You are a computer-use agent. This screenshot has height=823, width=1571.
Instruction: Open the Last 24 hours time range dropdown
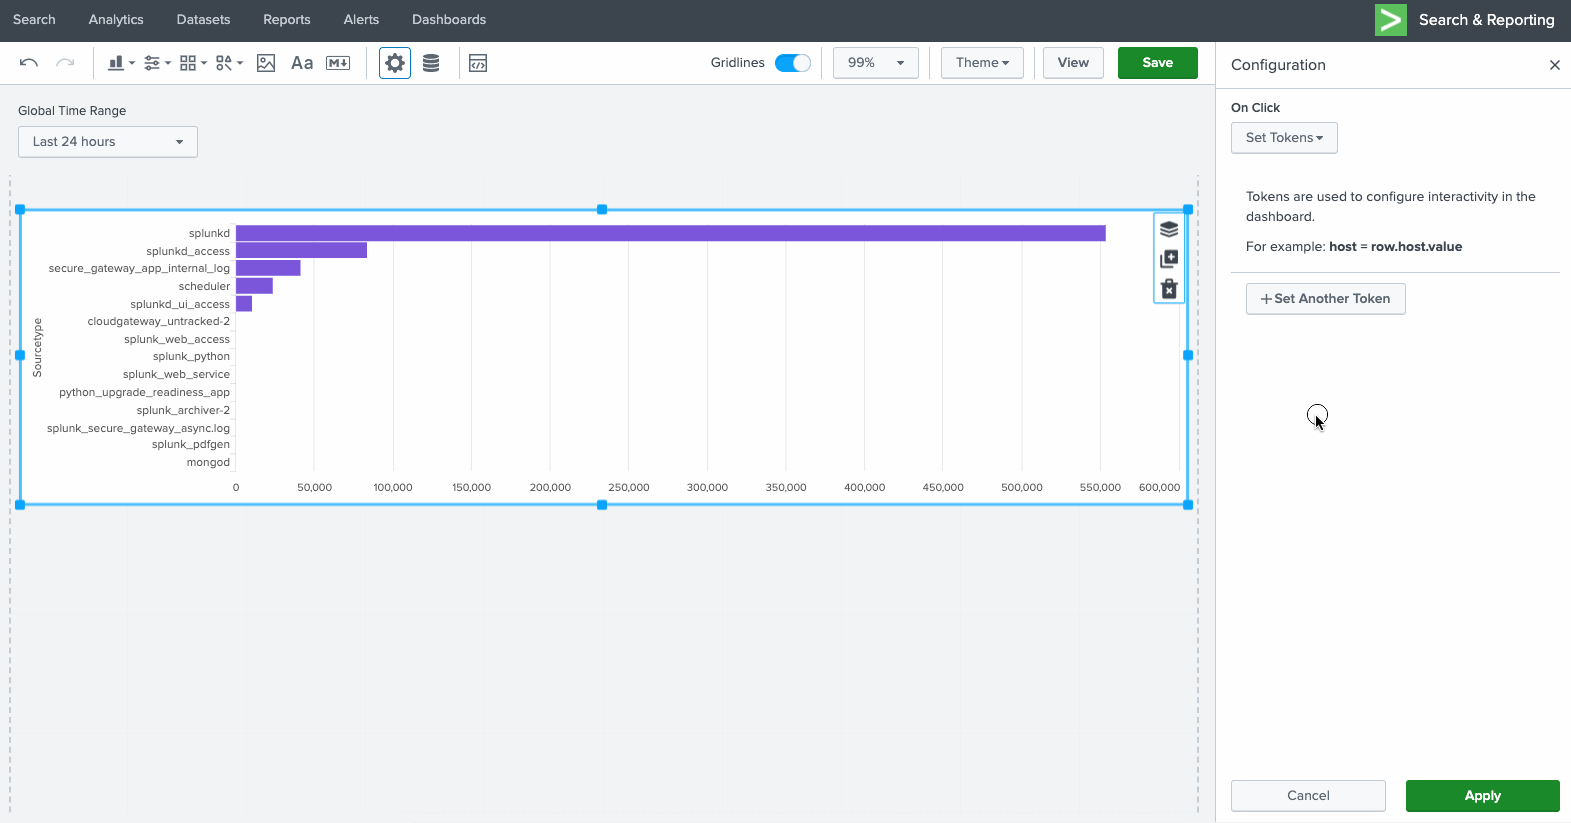pyautogui.click(x=108, y=142)
